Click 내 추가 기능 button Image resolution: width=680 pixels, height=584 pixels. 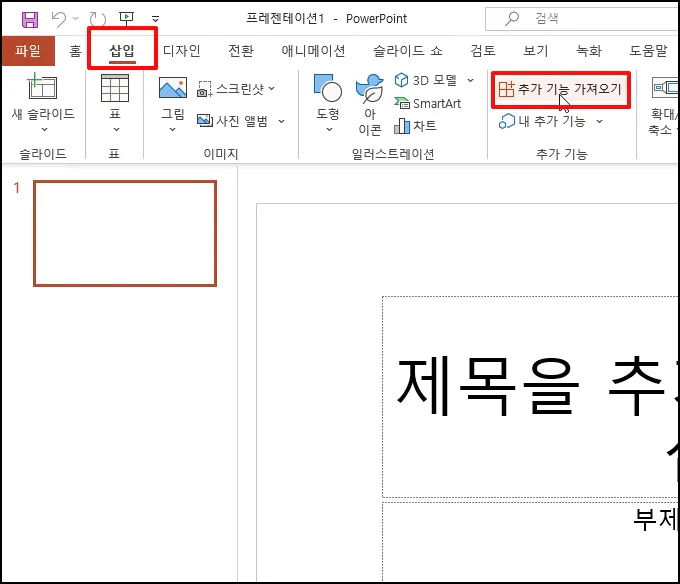point(542,121)
